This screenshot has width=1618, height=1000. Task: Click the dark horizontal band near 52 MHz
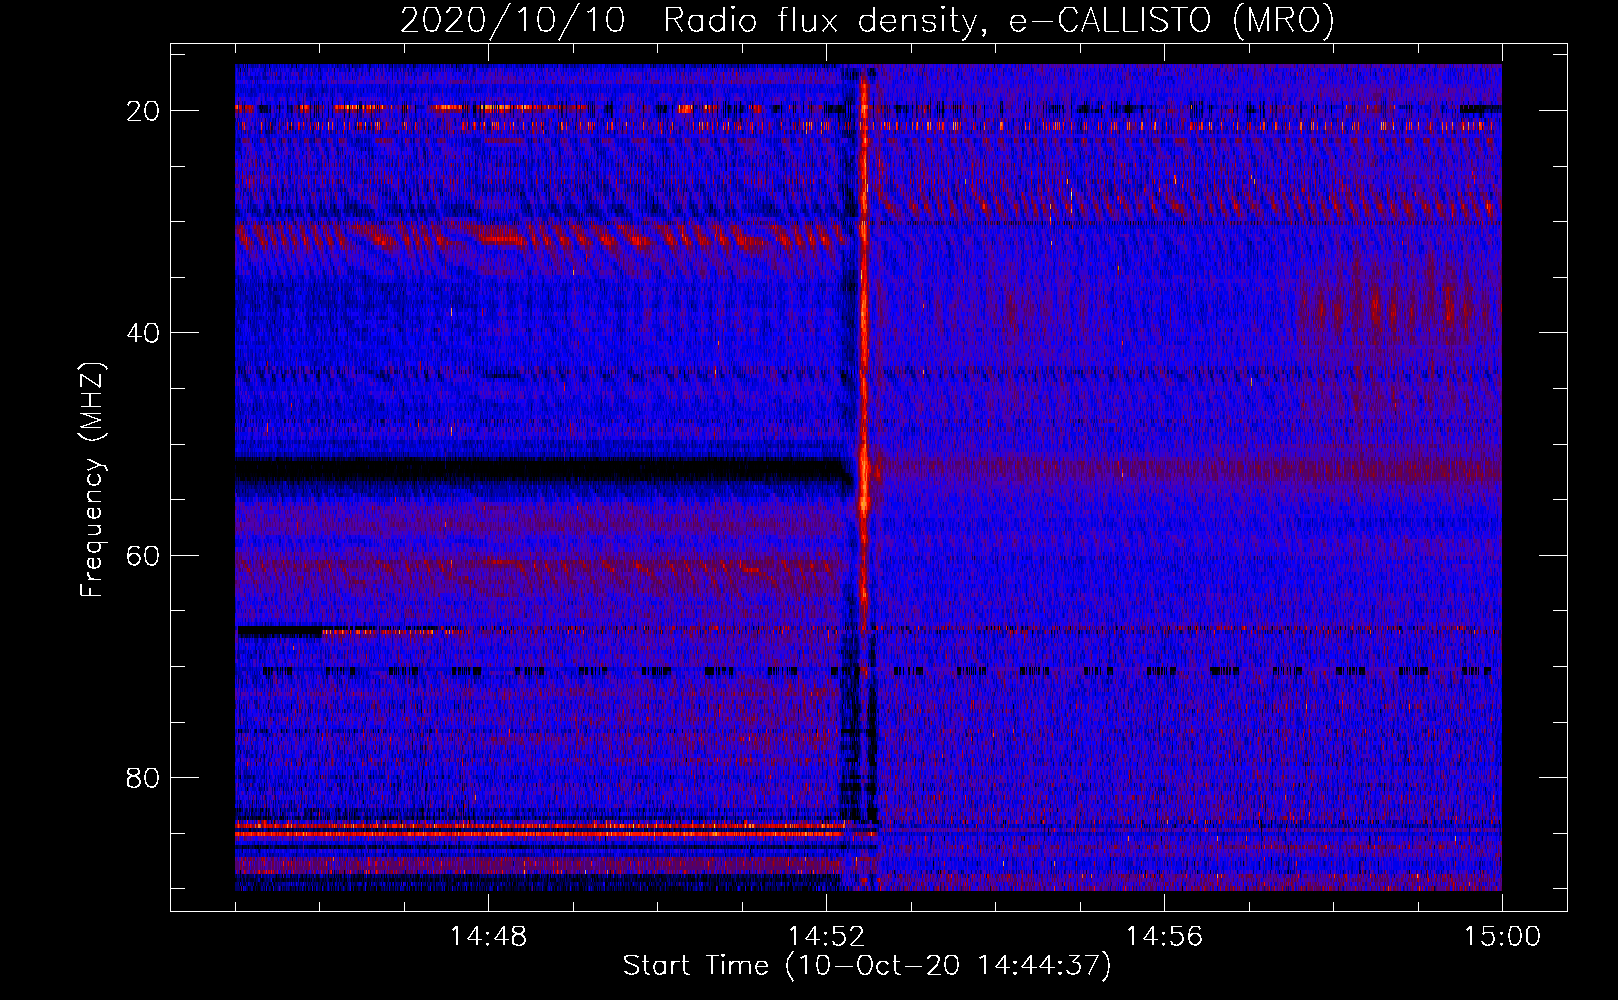pos(543,472)
